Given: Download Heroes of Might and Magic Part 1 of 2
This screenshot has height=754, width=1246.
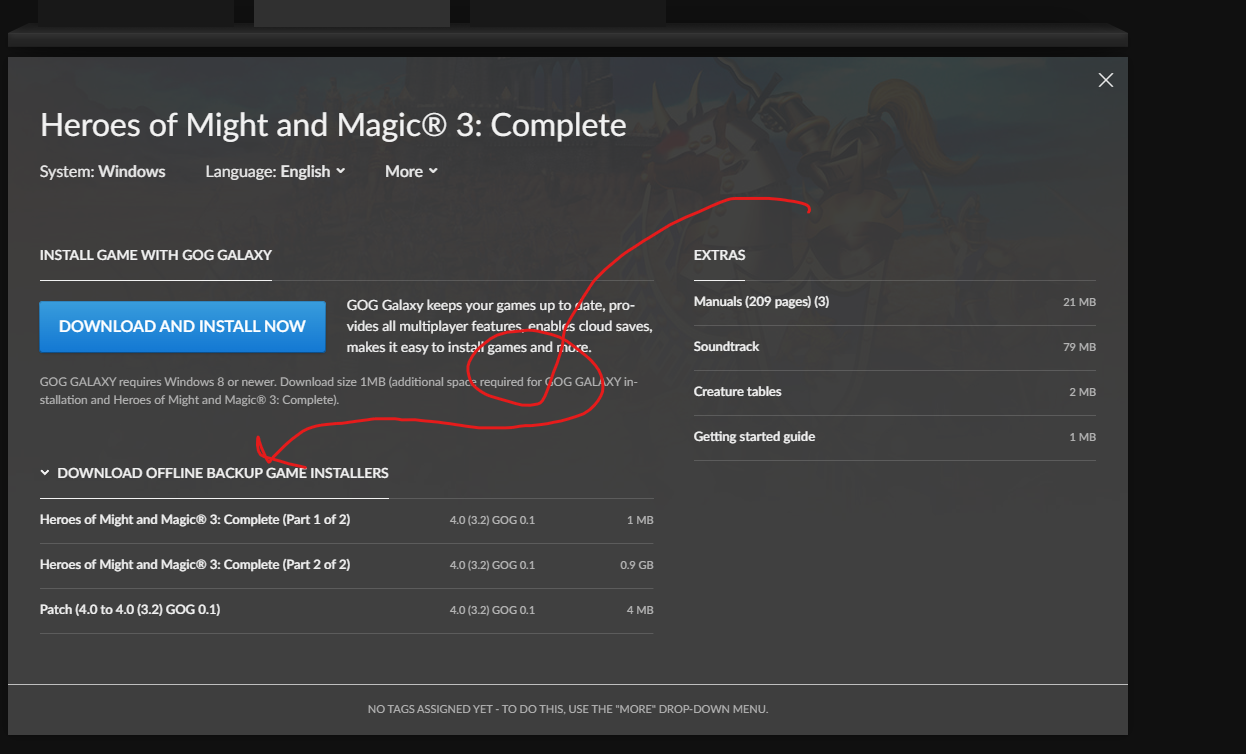Looking at the screenshot, I should tap(346, 520).
